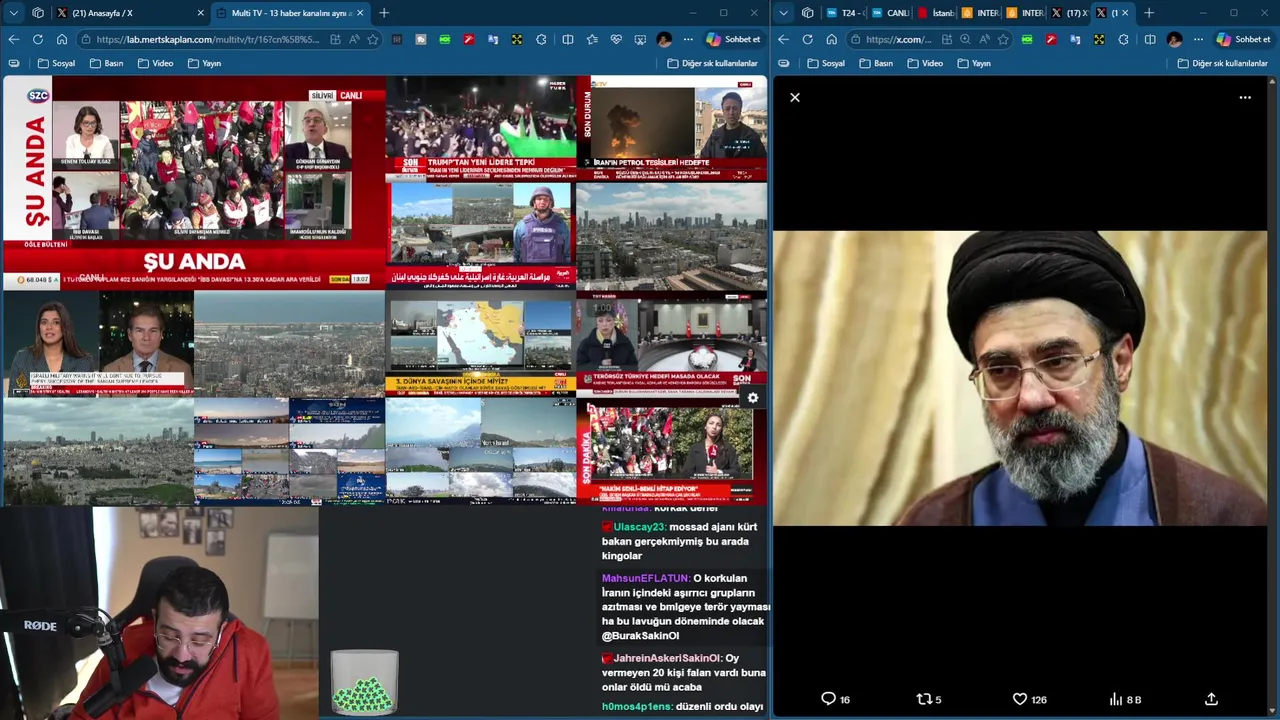Open favorites list in Multi TV window
This screenshot has width=1280, height=720.
[x=592, y=39]
